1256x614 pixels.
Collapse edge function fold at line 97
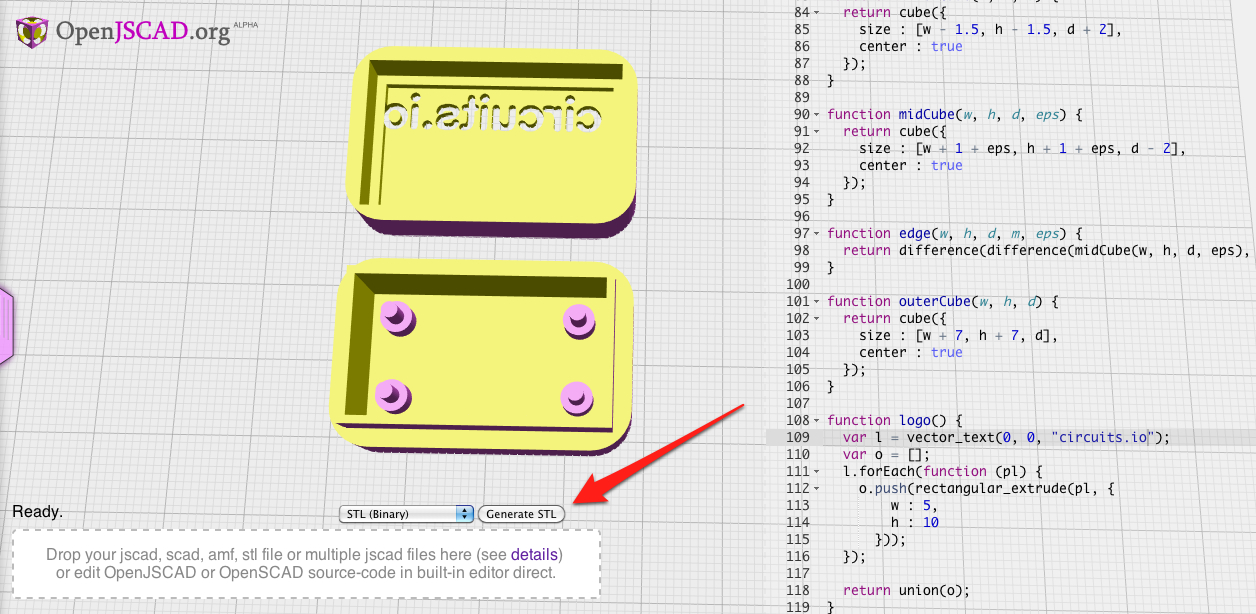click(x=817, y=233)
